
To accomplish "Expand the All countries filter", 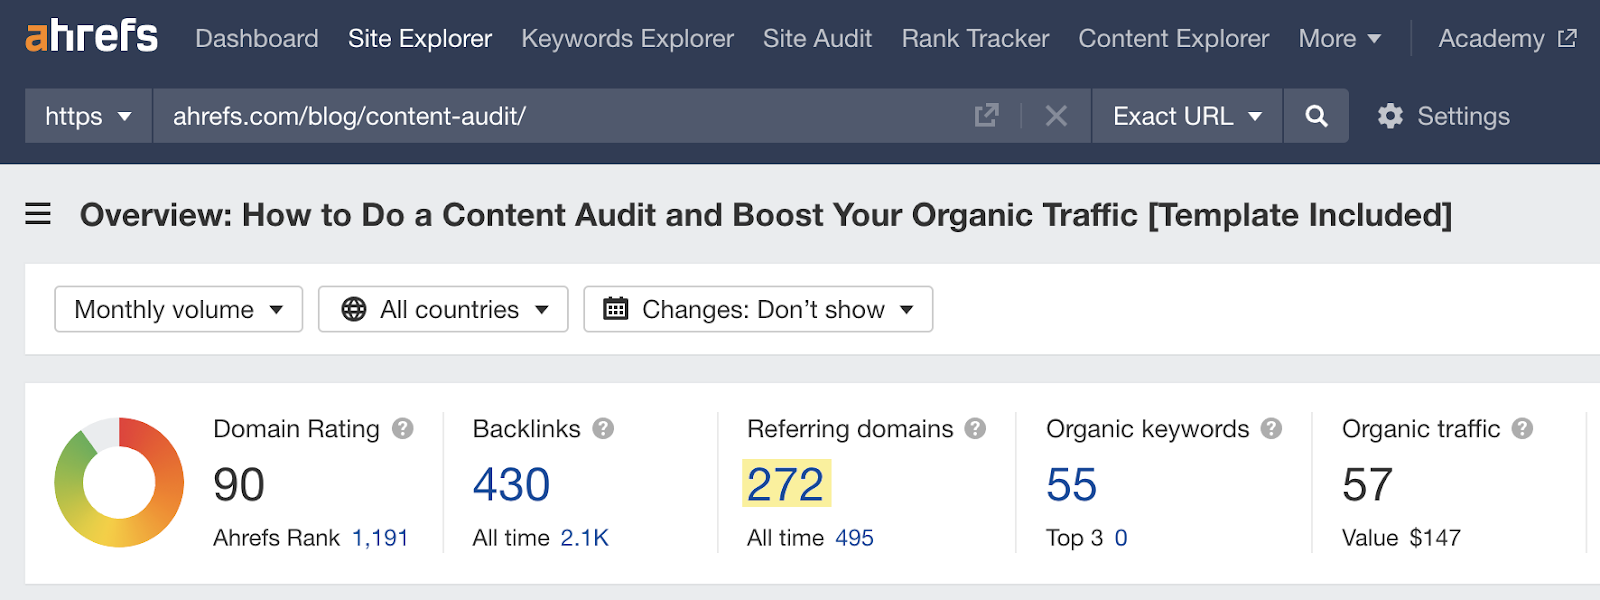I will (443, 309).
